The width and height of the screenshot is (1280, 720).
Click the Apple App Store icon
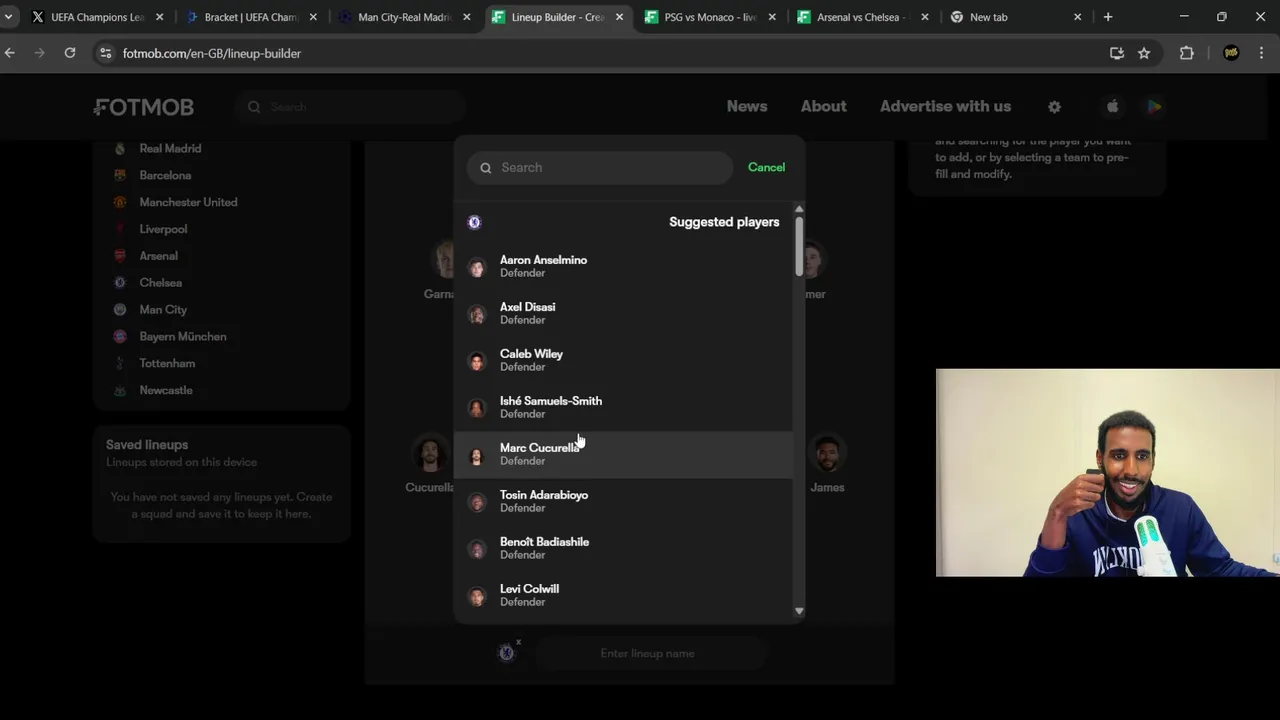click(x=1112, y=107)
